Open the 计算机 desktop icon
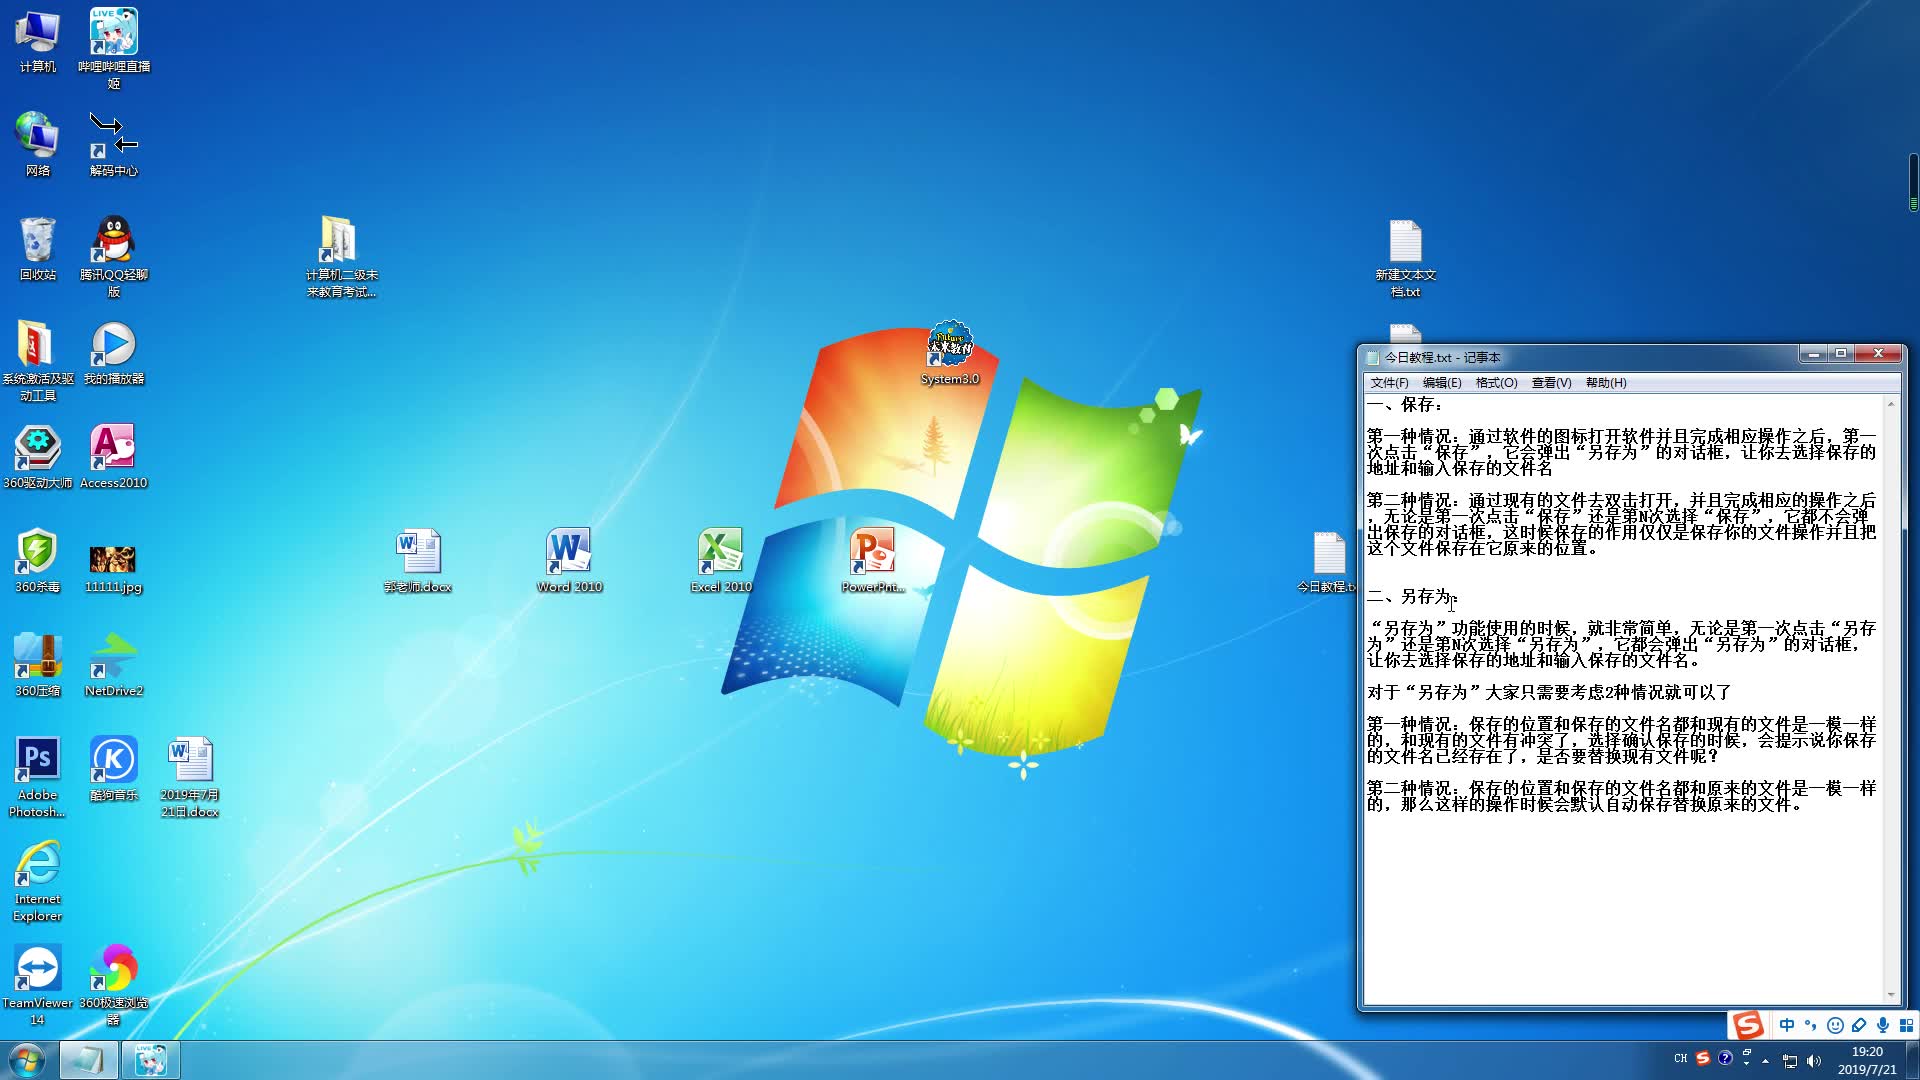This screenshot has height=1080, width=1920. pyautogui.click(x=38, y=41)
